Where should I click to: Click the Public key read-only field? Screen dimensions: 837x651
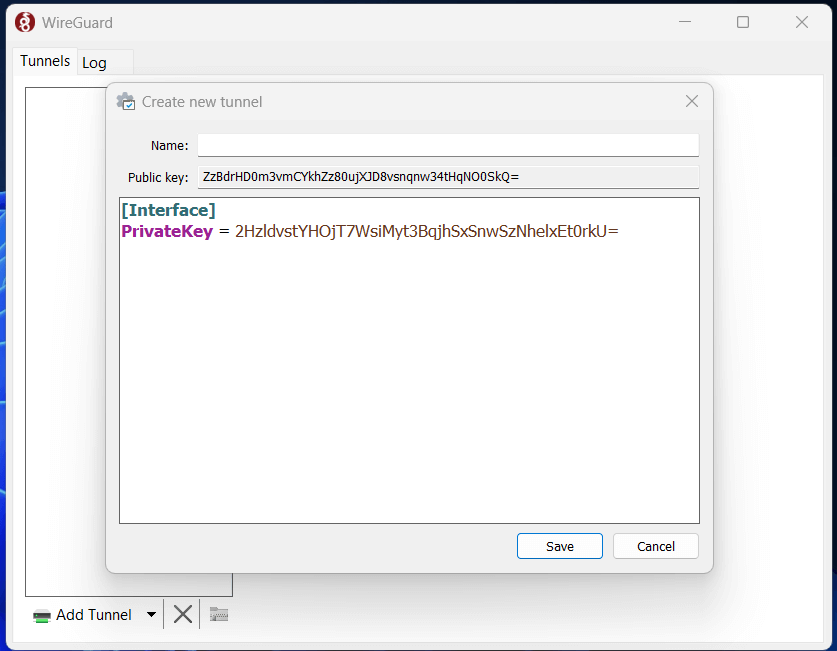[x=447, y=177]
